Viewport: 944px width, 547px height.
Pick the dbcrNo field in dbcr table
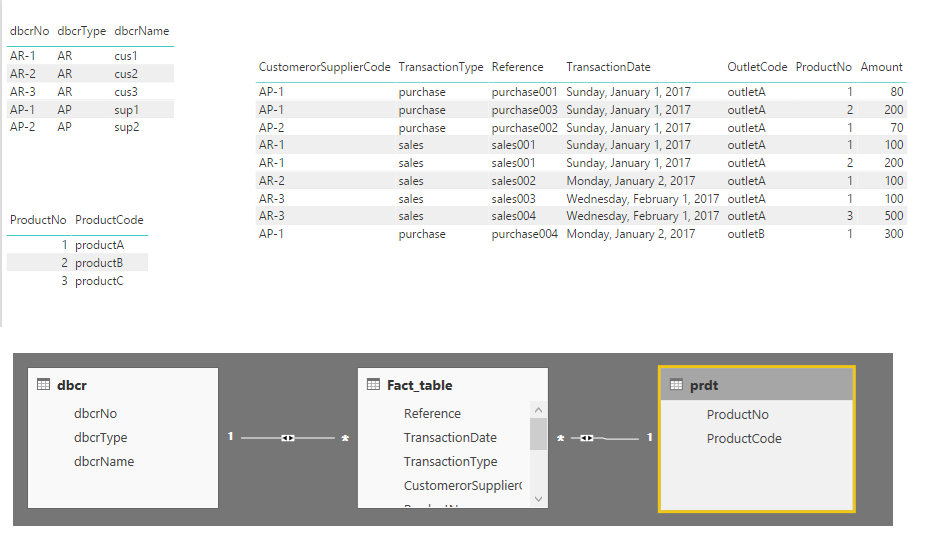pos(95,413)
